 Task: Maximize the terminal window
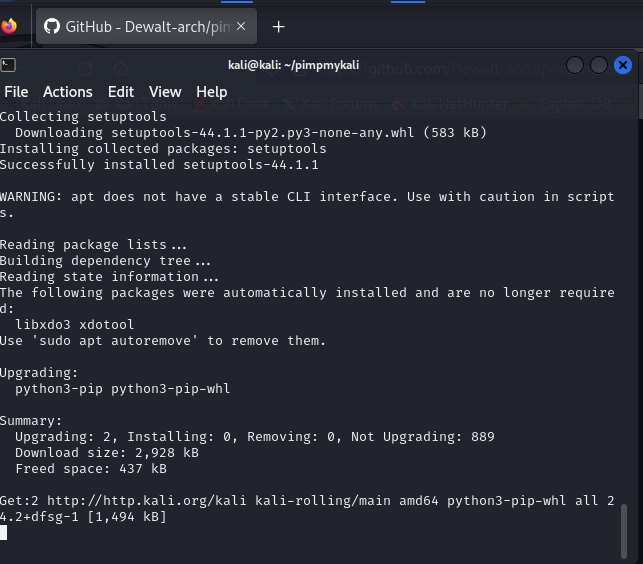[x=598, y=66]
